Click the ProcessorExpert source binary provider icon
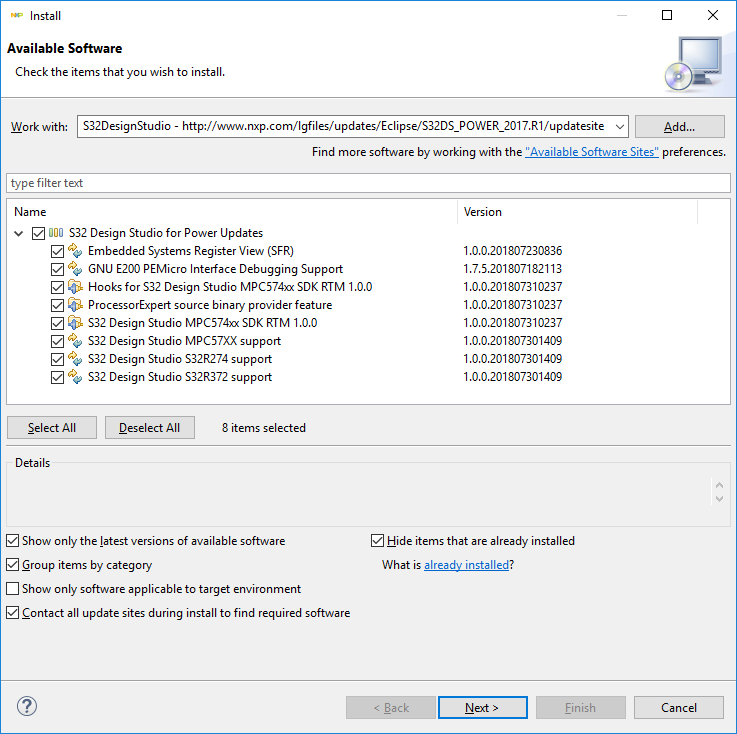737x734 pixels. coord(75,305)
